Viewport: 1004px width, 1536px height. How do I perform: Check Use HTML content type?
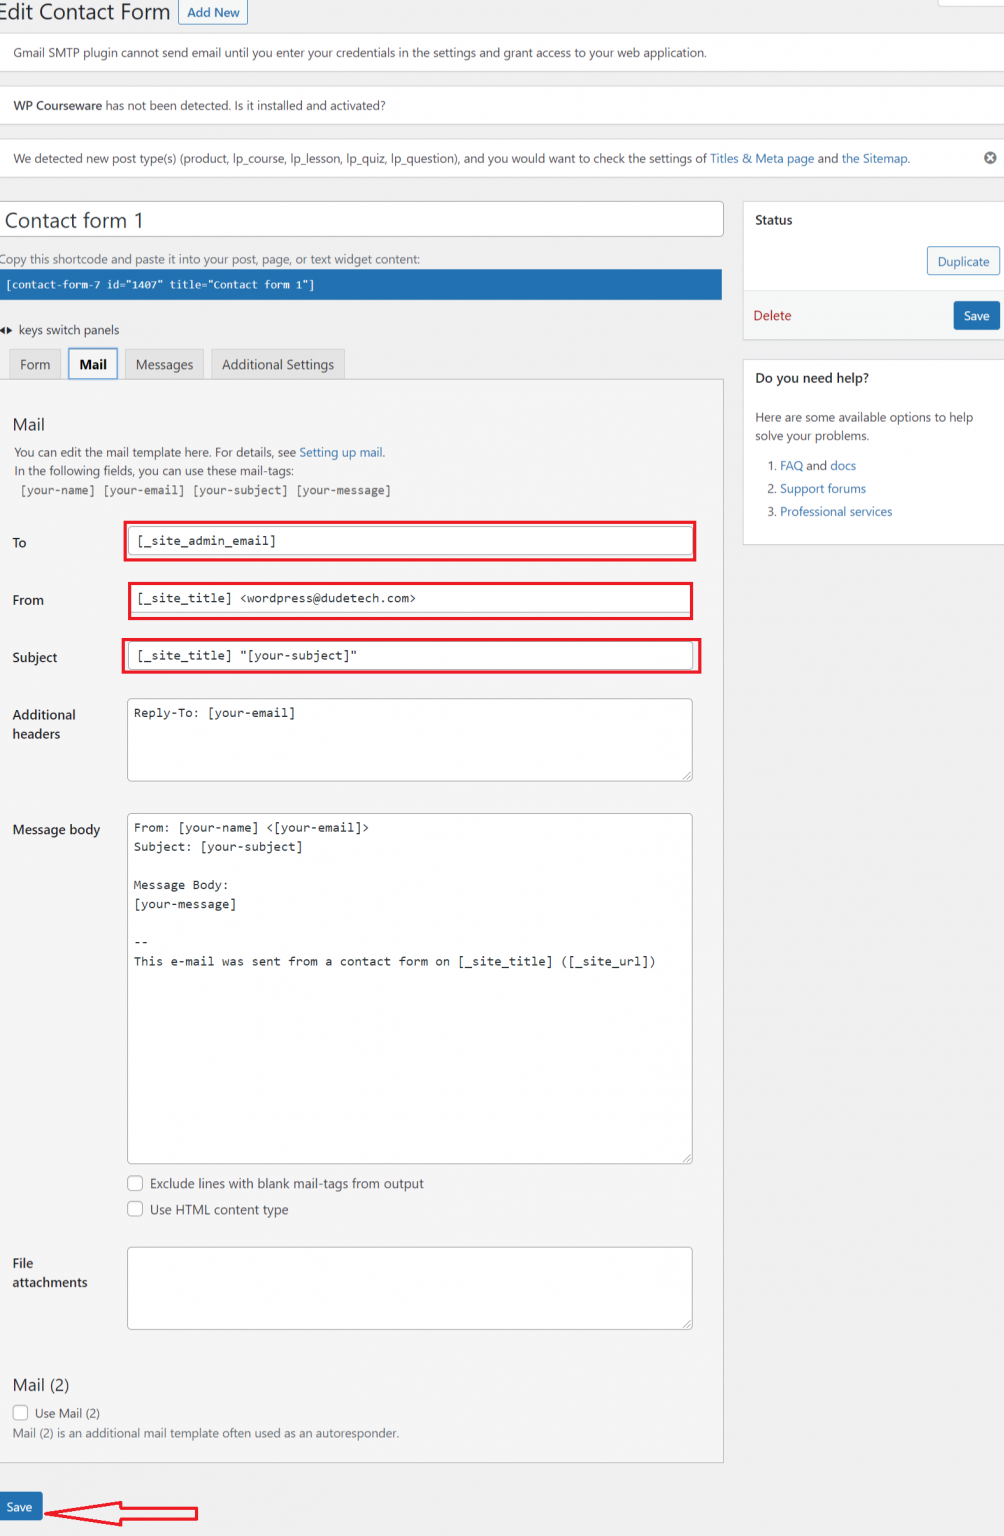coord(135,1209)
